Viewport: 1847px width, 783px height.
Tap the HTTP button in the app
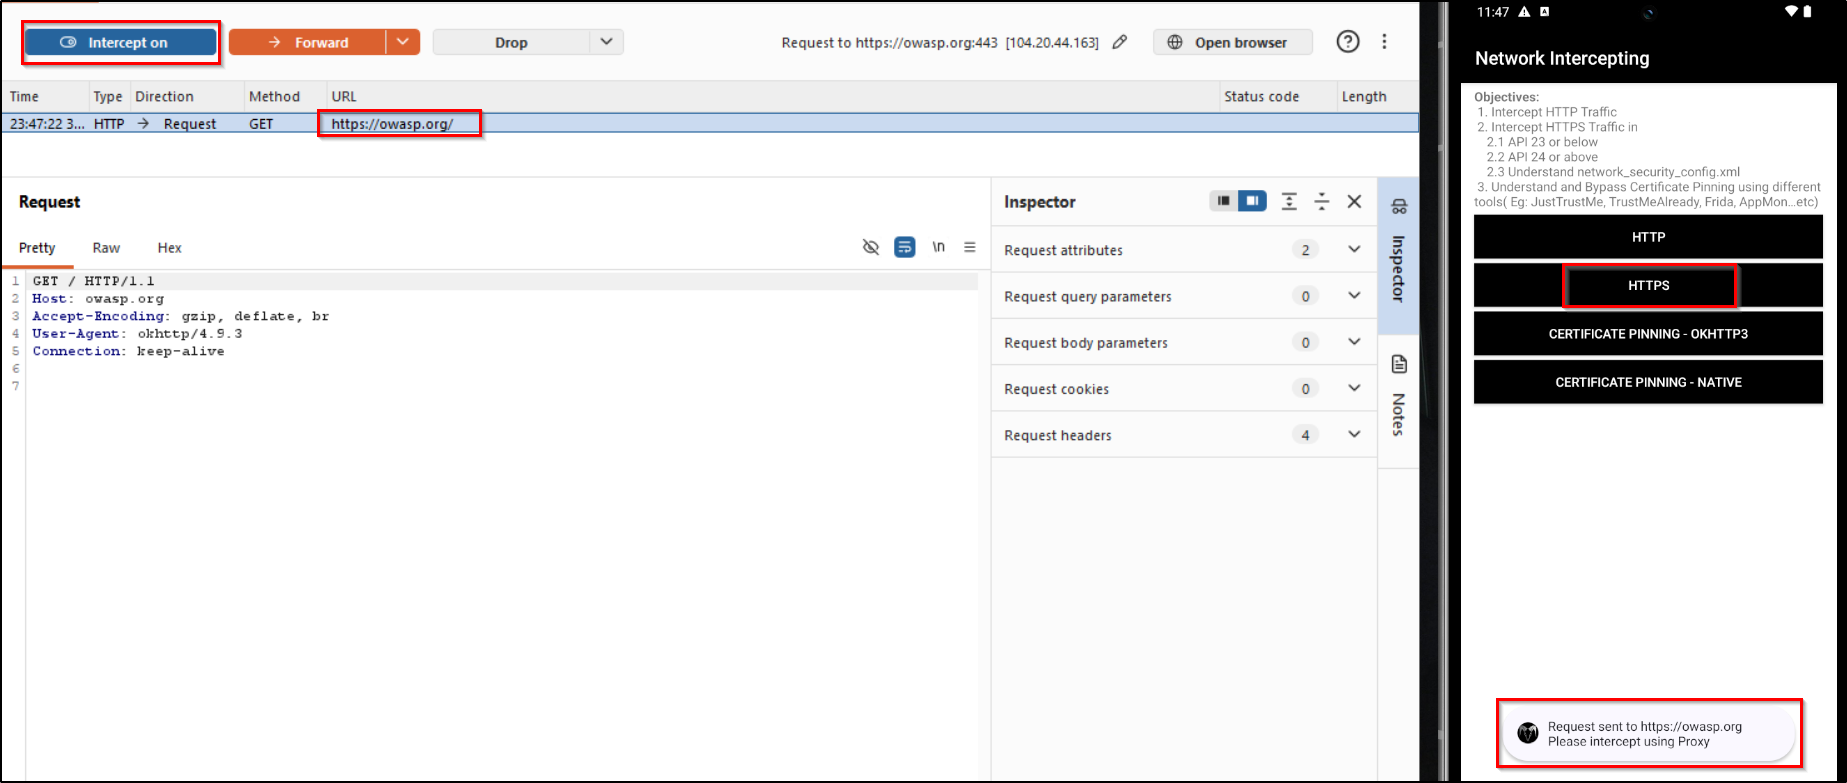tap(1648, 237)
